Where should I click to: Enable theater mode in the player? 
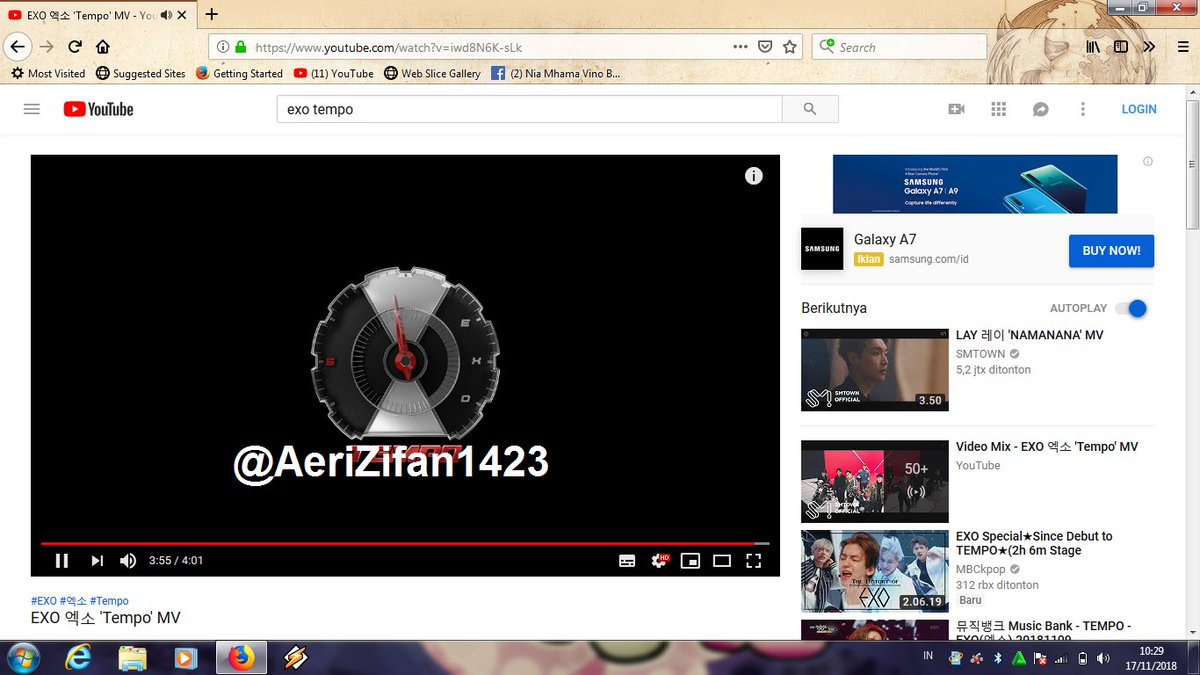click(722, 561)
